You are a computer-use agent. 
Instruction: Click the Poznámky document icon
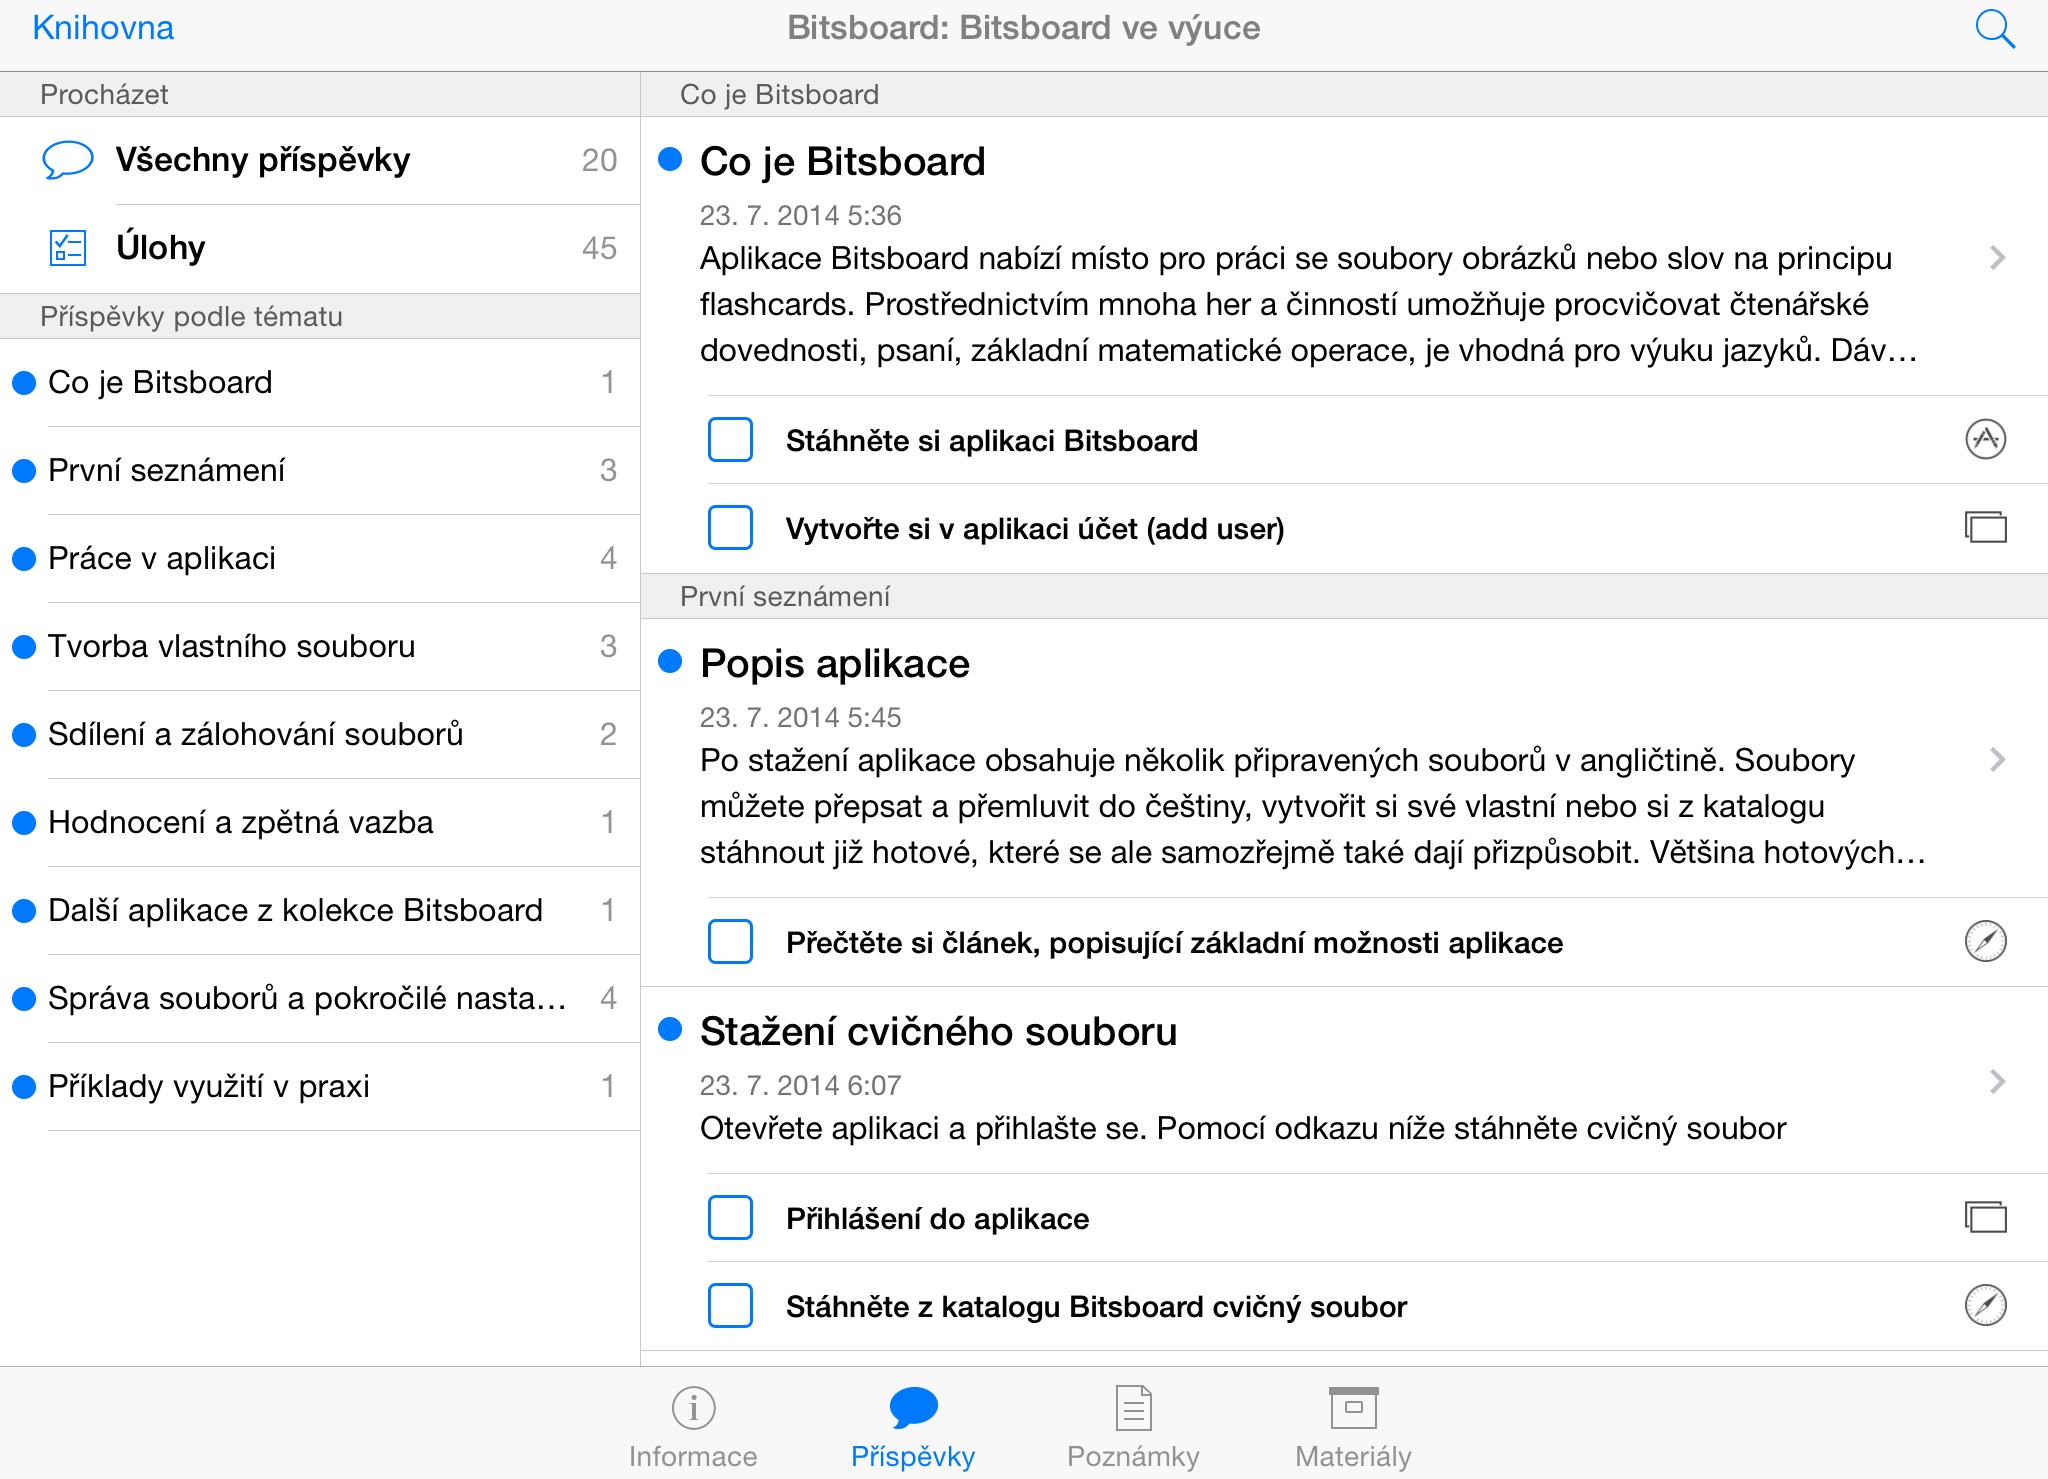tap(1133, 1408)
